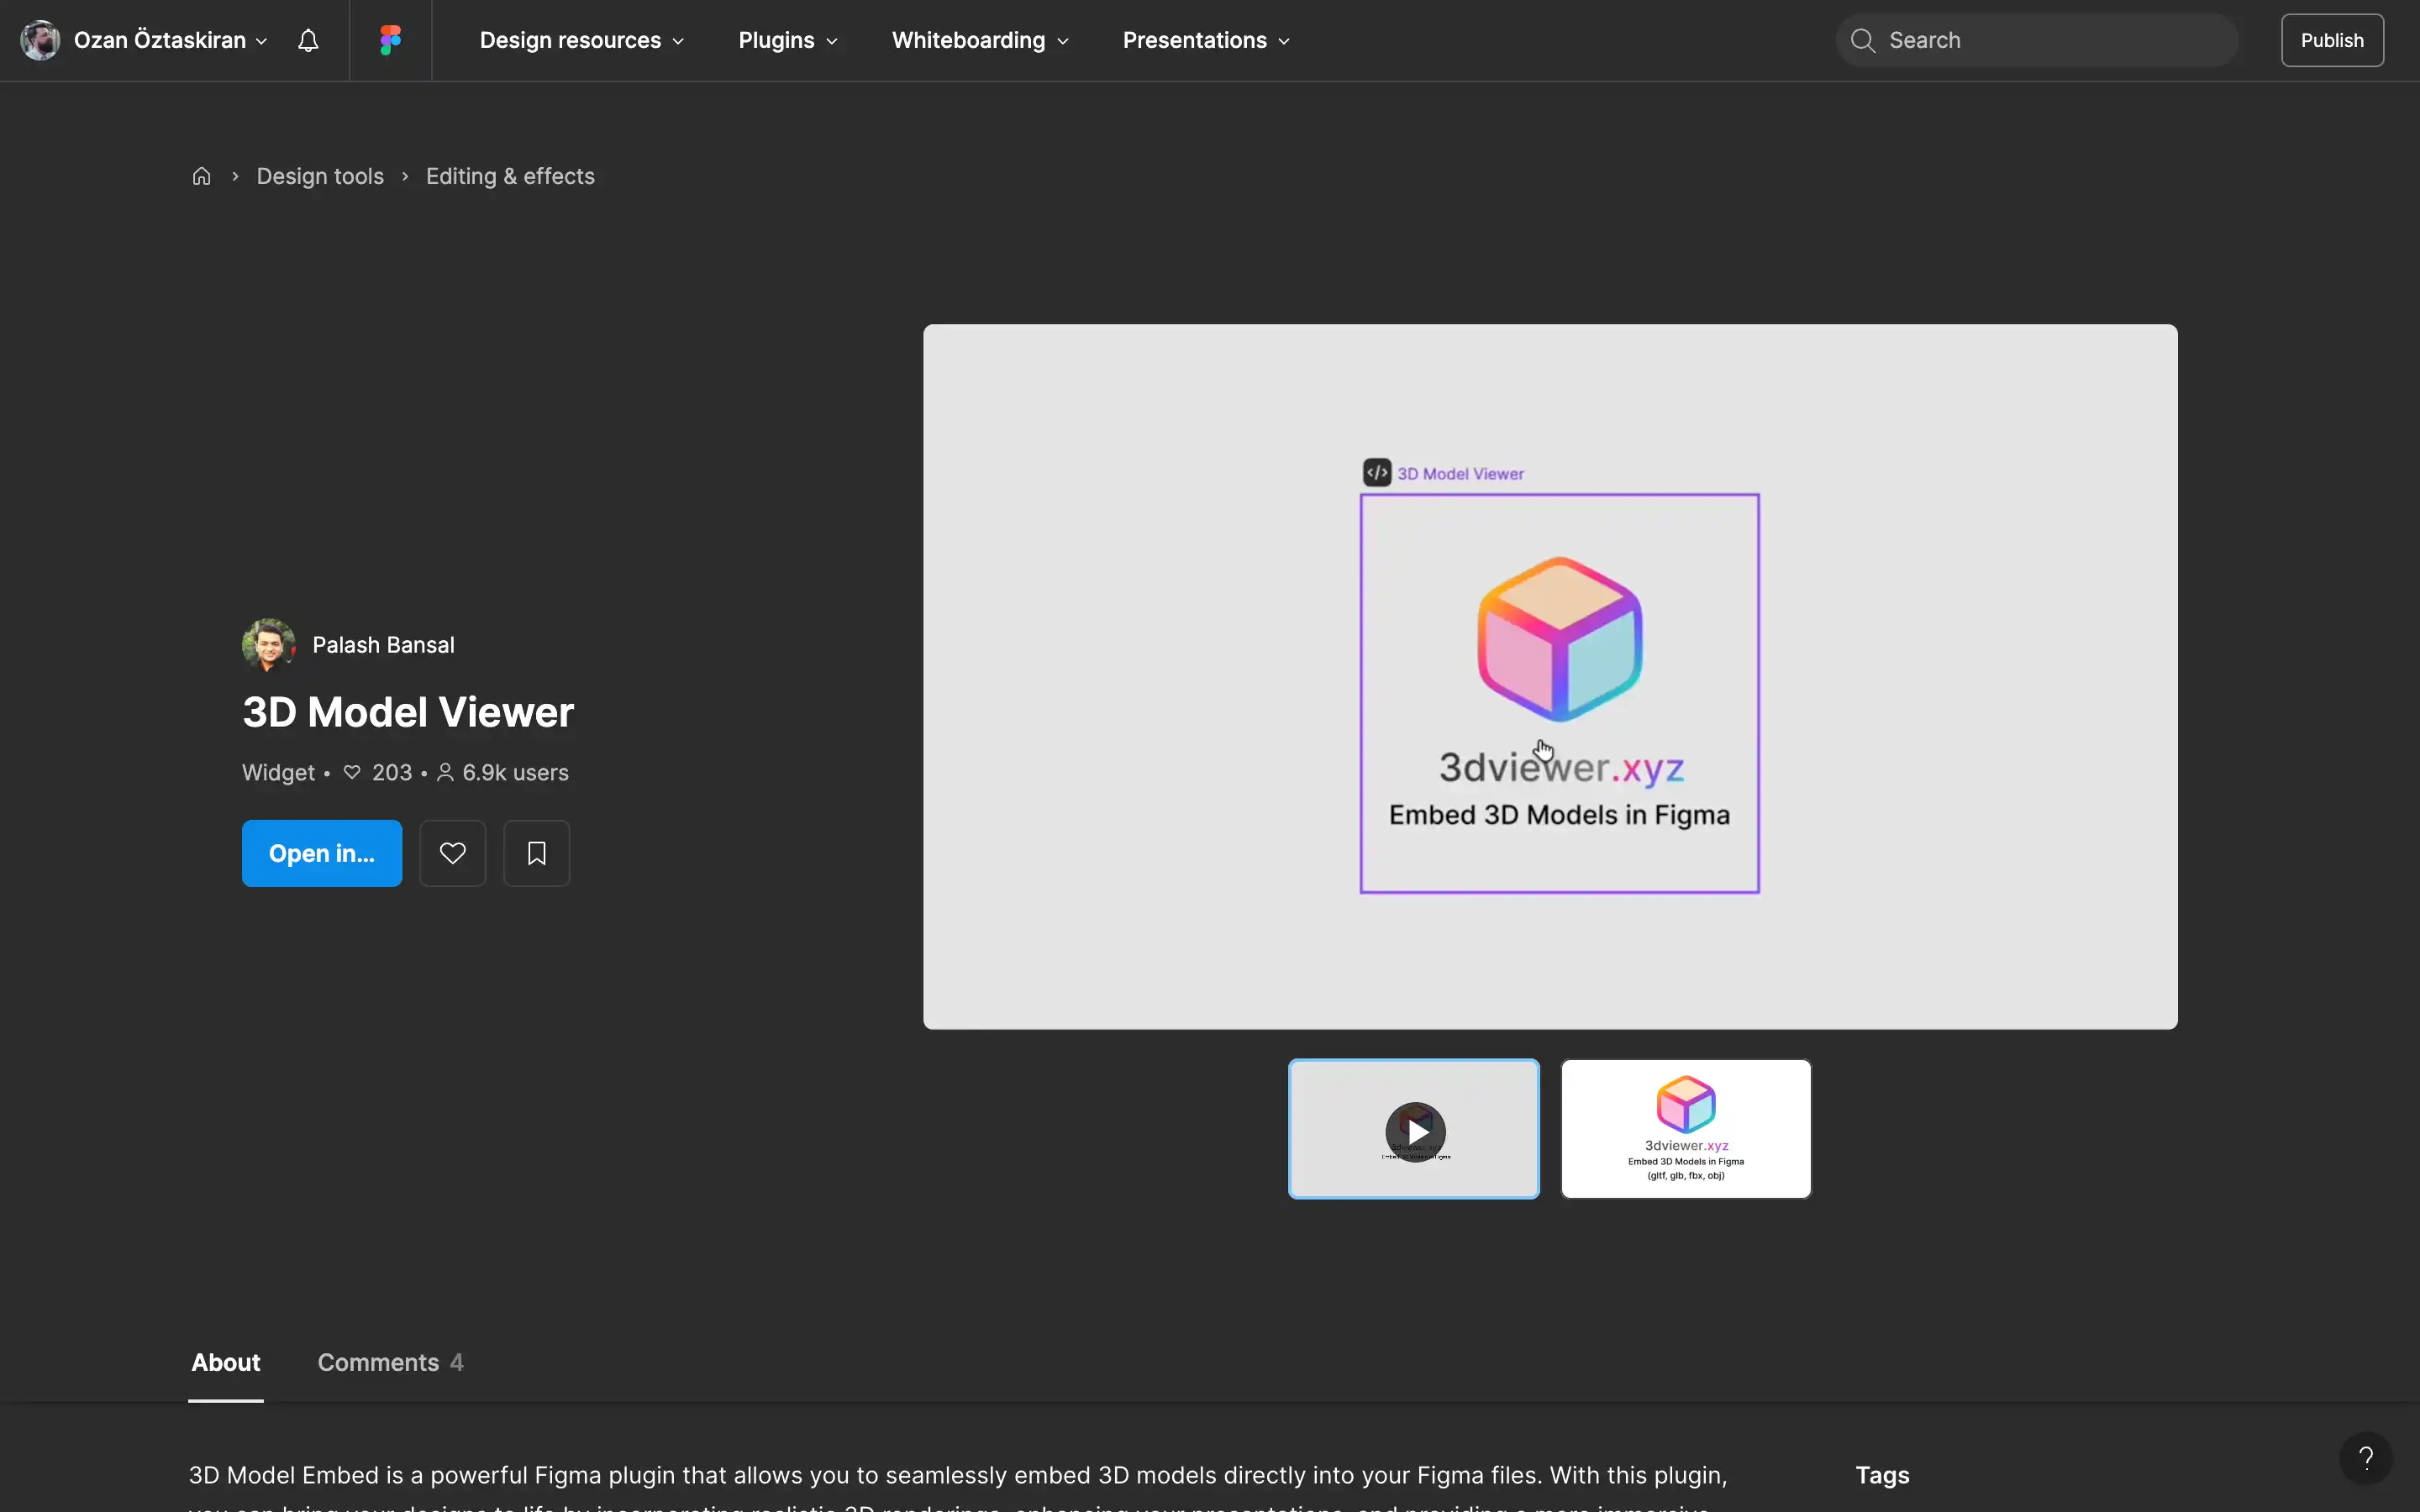
Task: Click the Figma logo icon
Action: coord(391,40)
